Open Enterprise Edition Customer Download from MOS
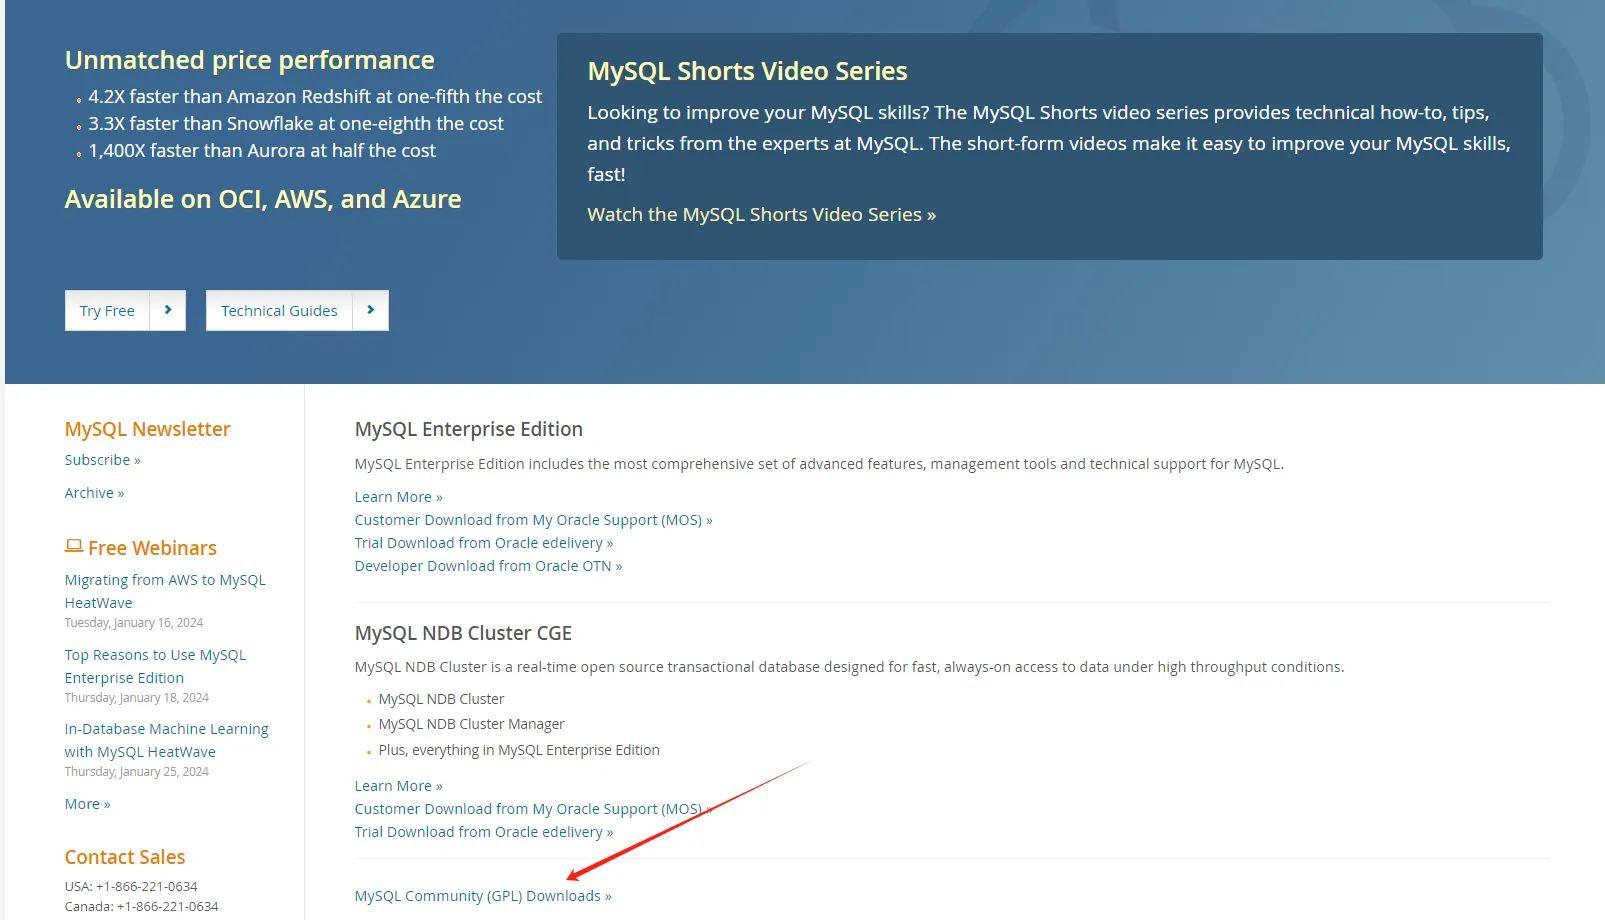 click(x=533, y=520)
